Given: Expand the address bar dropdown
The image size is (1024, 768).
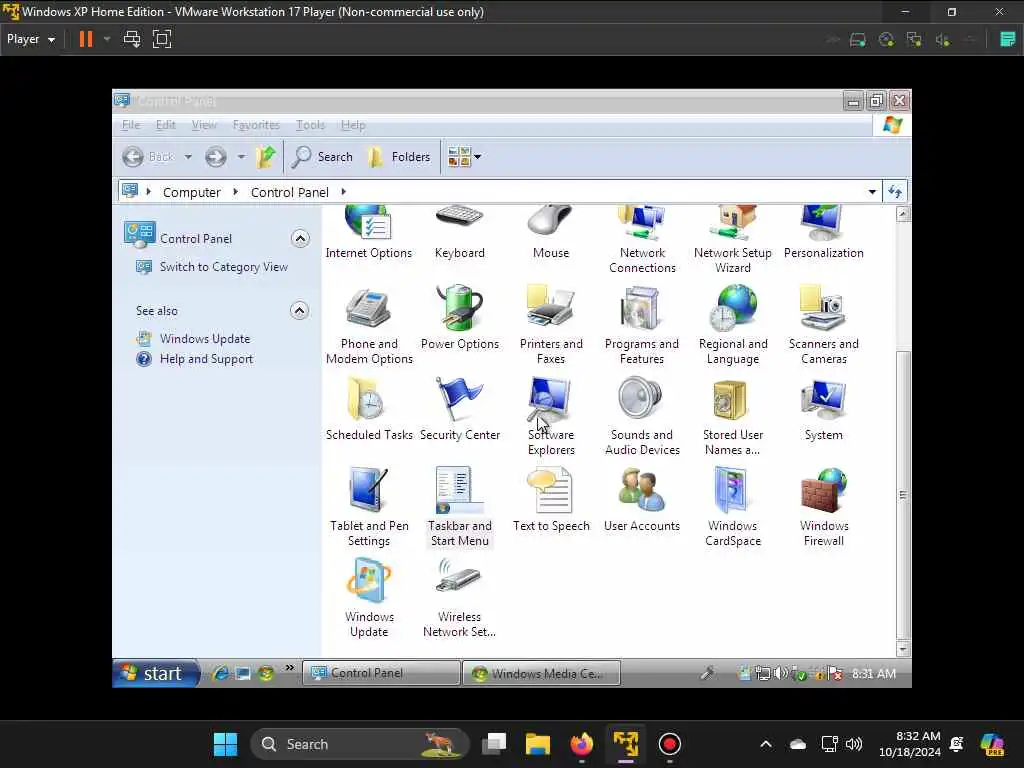Looking at the screenshot, I should 872,192.
